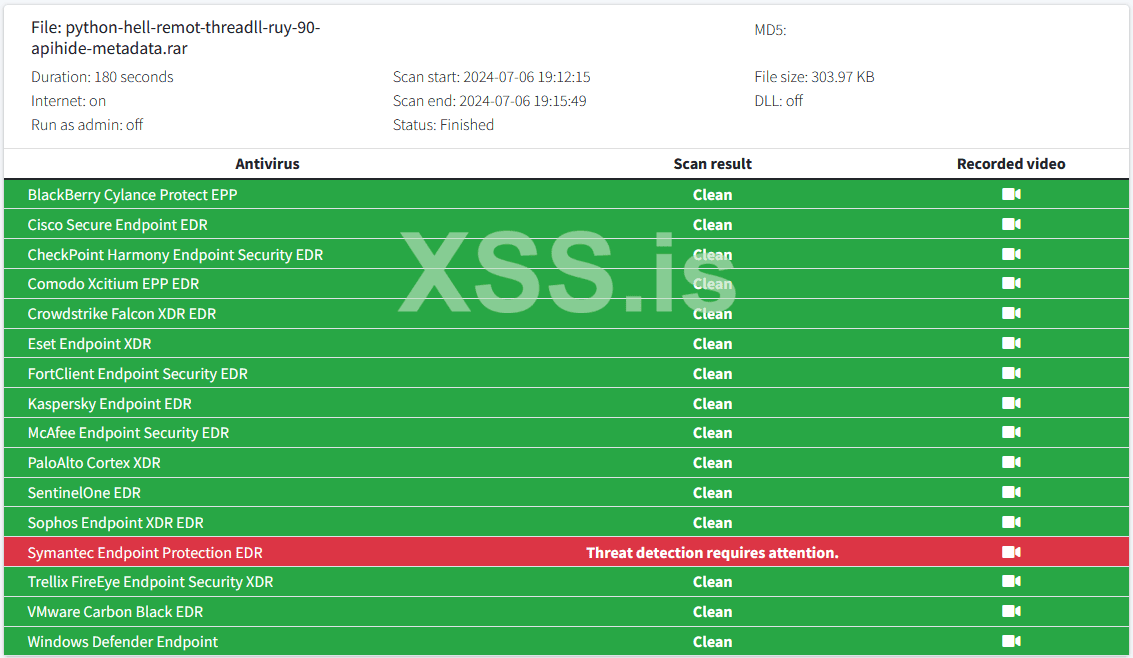This screenshot has width=1133, height=658.
Task: Select Comodo Xcitium EPP EDR text
Action: click(113, 284)
